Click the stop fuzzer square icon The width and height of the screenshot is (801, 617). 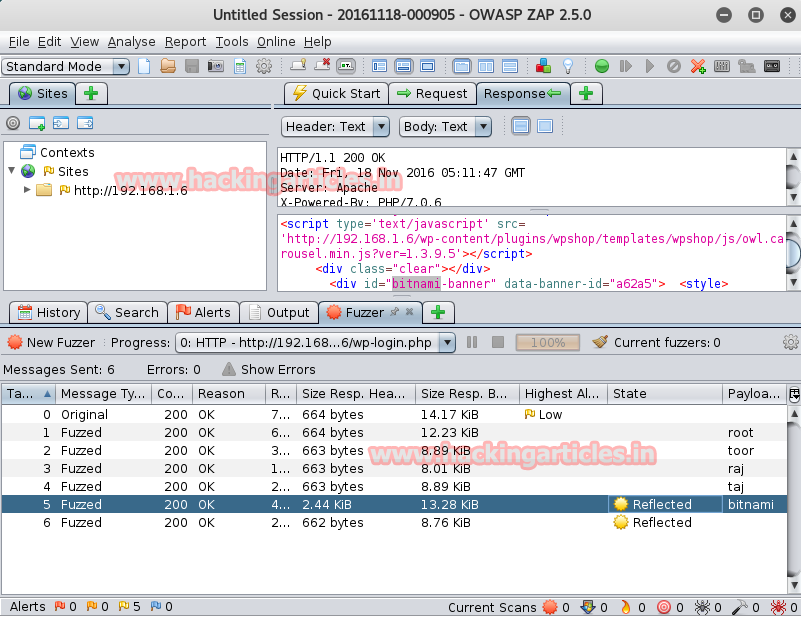[498, 342]
